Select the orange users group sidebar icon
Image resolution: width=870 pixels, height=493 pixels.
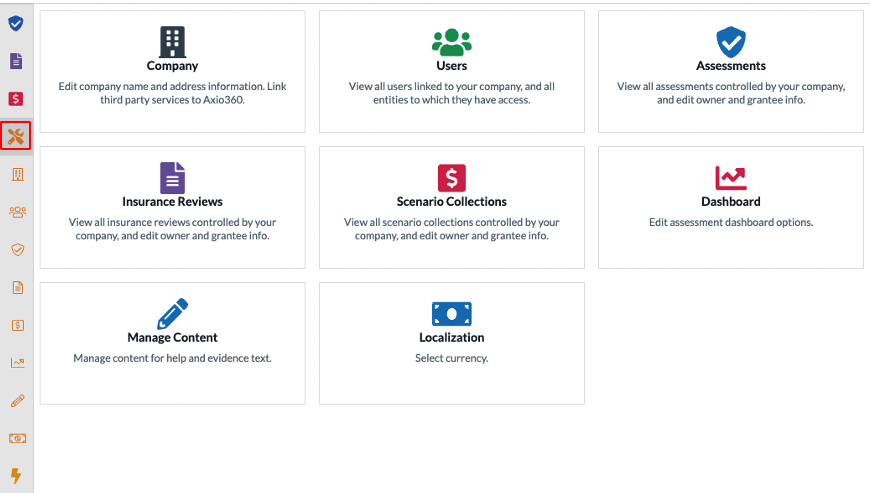pos(18,212)
